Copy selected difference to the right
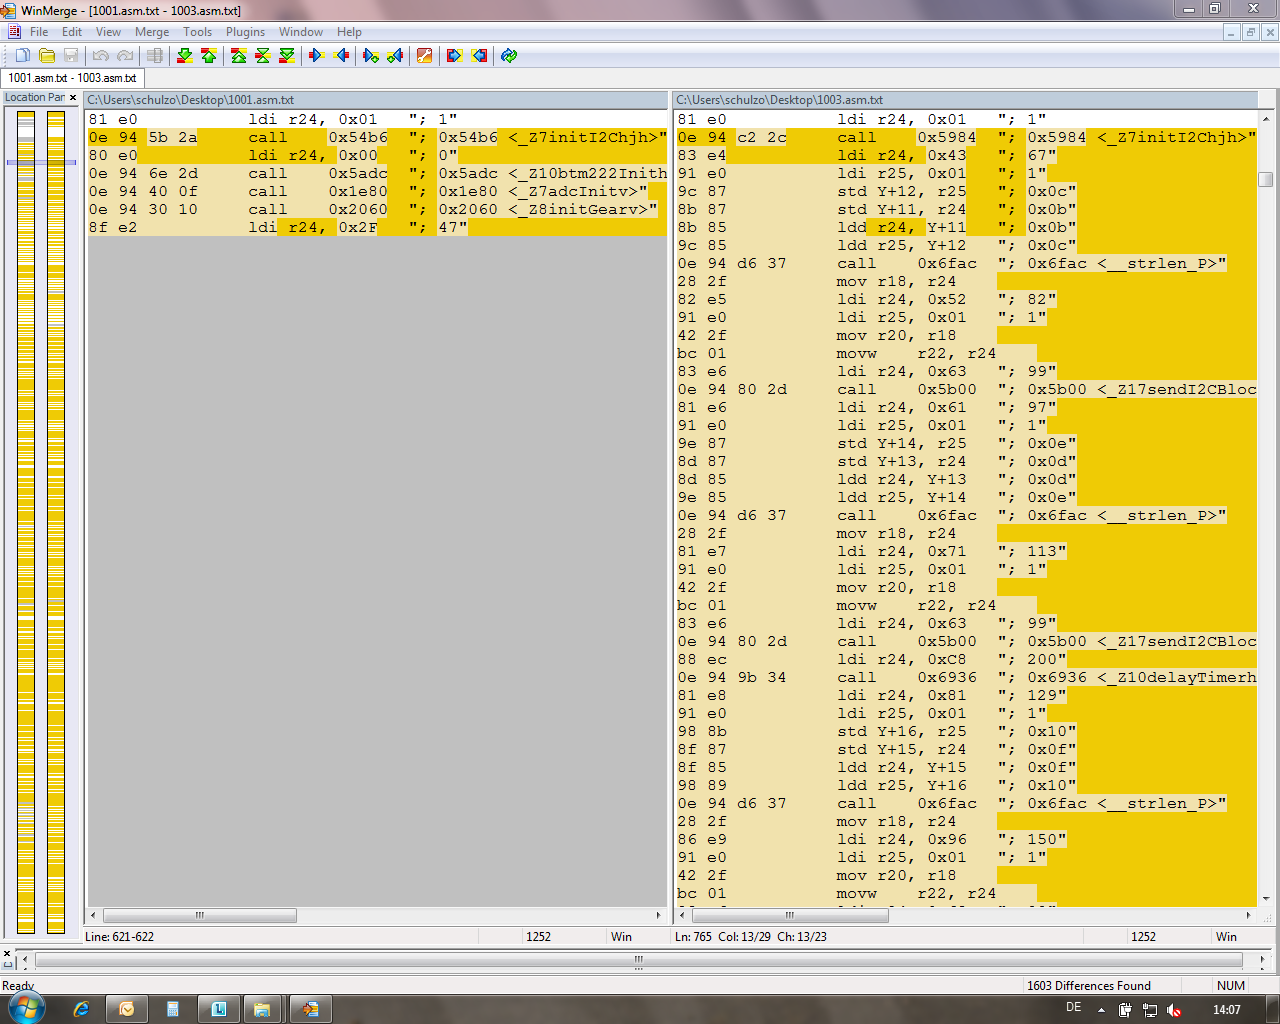The height and width of the screenshot is (1024, 1280). pos(317,56)
